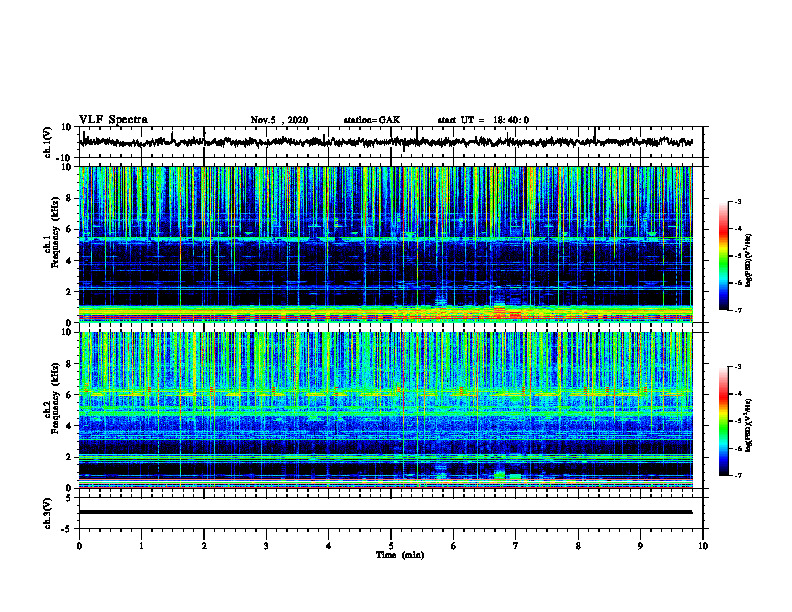Screen dimensions: 792x612
Task: Click the "3" tick on the time axis
Action: [x=266, y=546]
